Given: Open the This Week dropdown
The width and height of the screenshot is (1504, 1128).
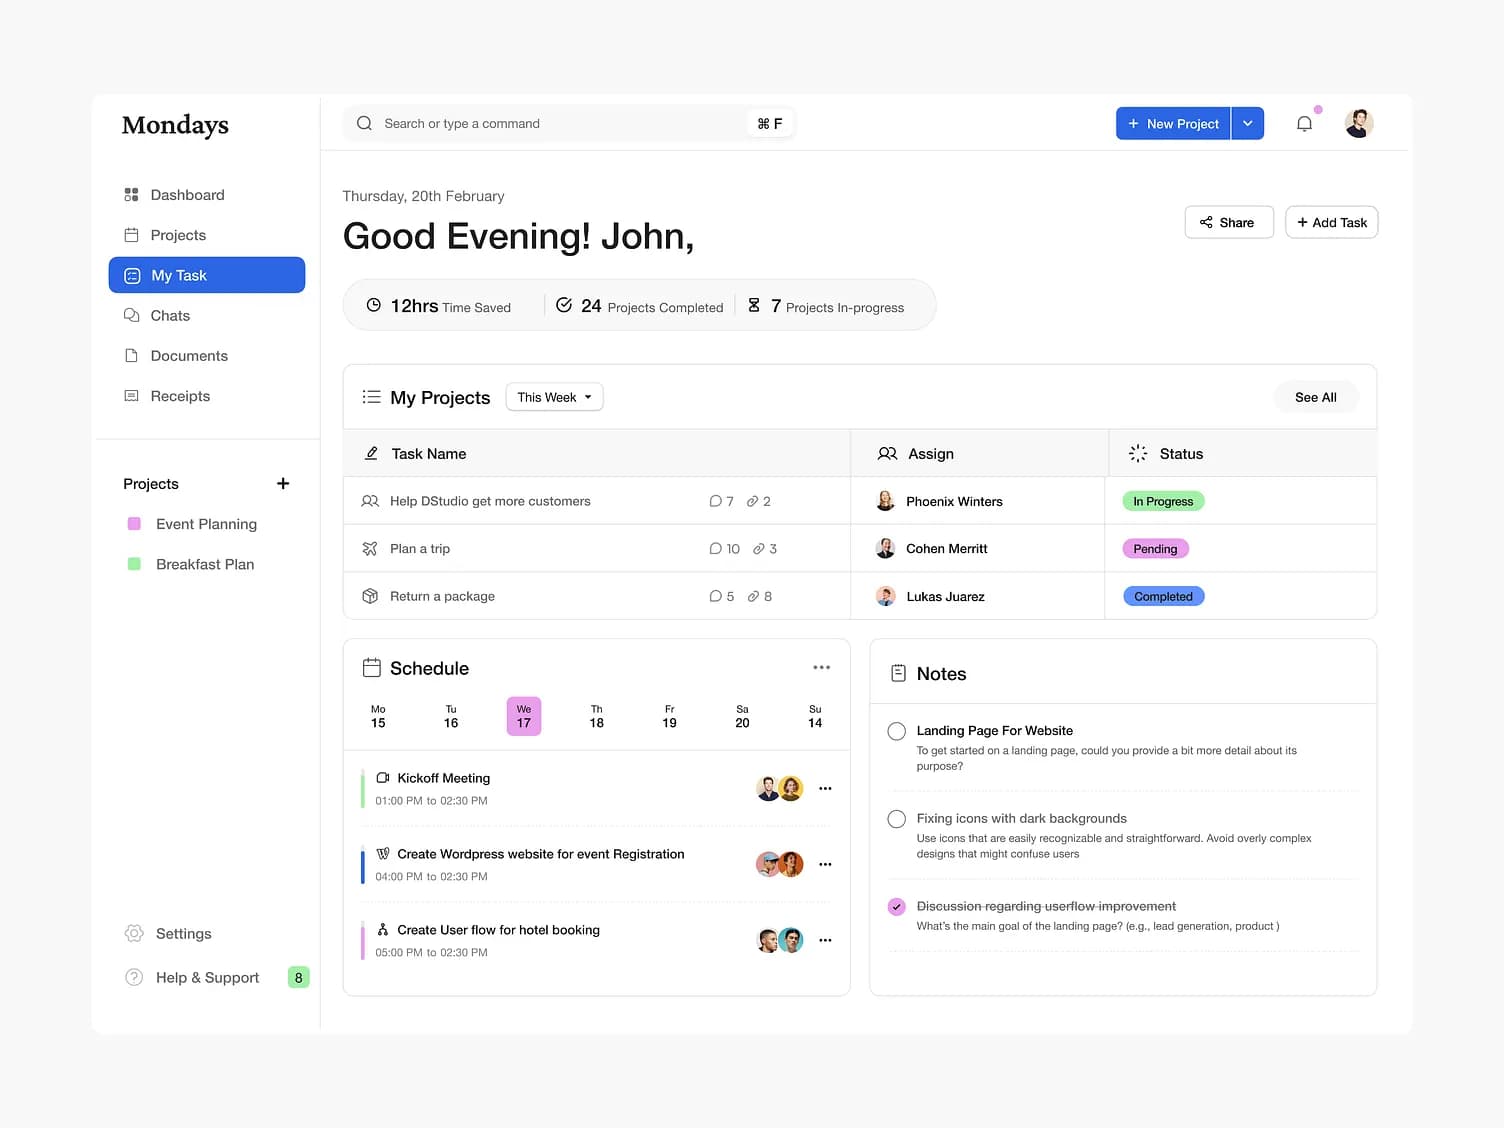Looking at the screenshot, I should point(554,397).
